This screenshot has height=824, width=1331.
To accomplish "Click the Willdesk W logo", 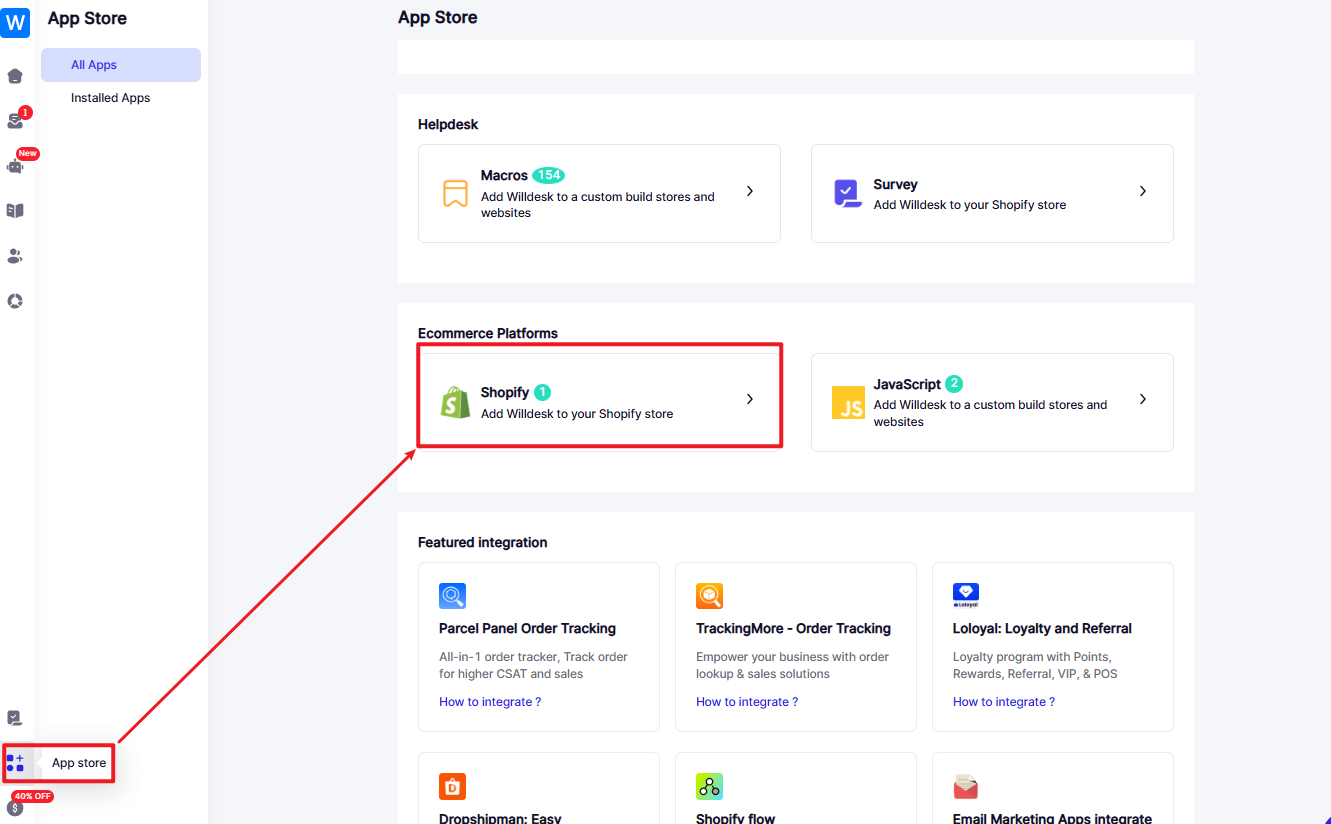I will 15,21.
